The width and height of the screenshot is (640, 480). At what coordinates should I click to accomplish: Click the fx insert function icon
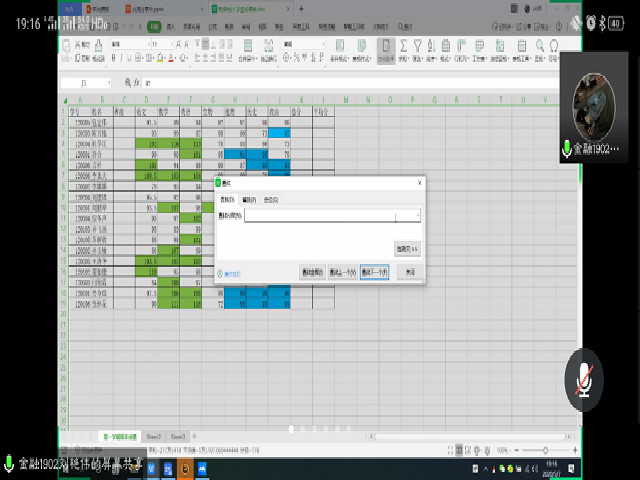click(x=135, y=83)
